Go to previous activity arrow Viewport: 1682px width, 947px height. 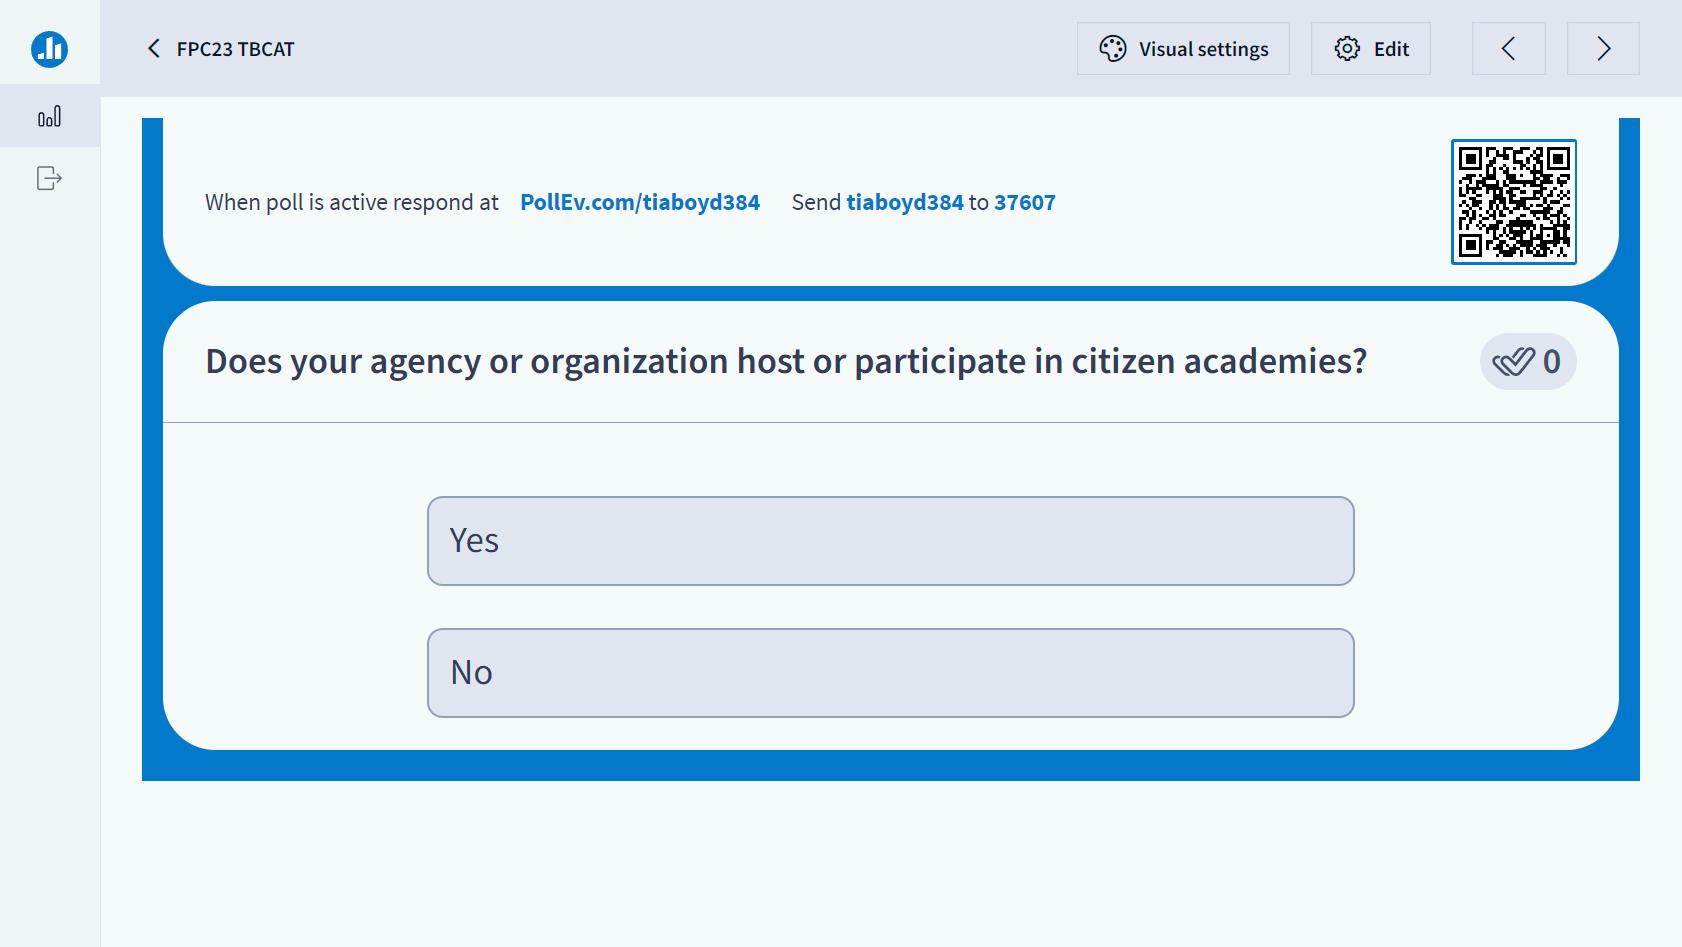[1508, 49]
